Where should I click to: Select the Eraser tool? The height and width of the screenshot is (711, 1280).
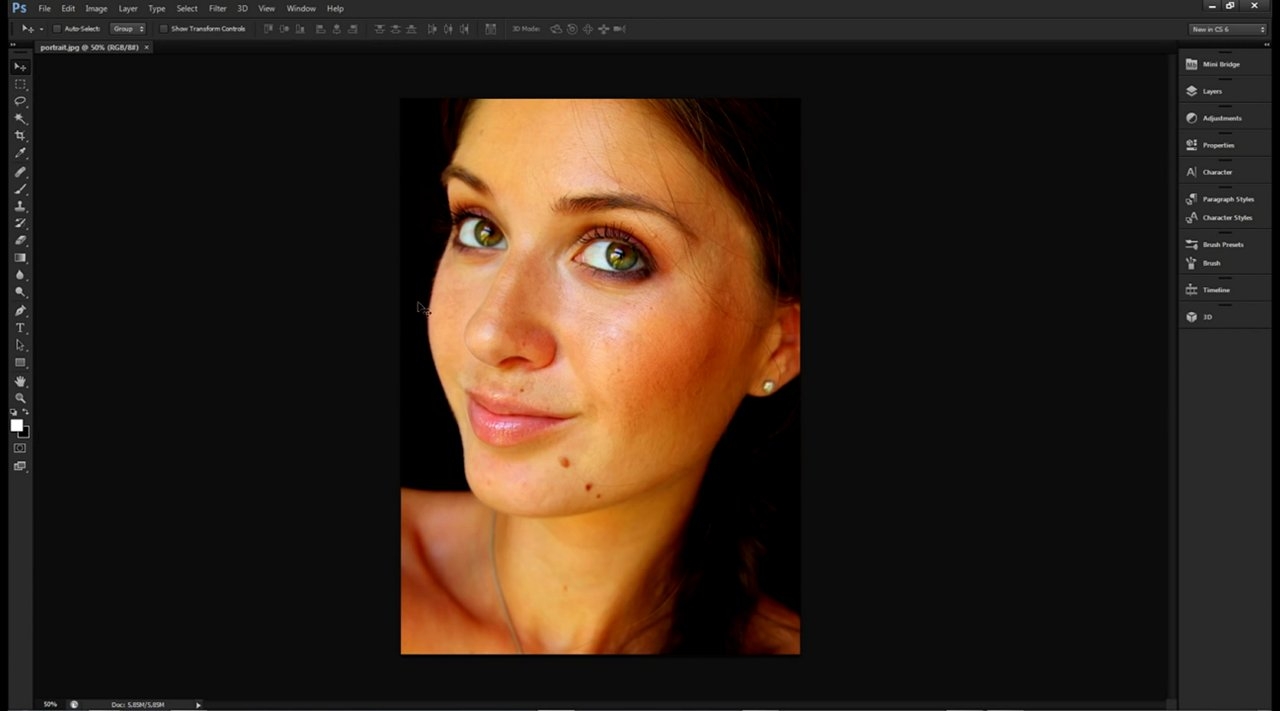[x=20, y=240]
